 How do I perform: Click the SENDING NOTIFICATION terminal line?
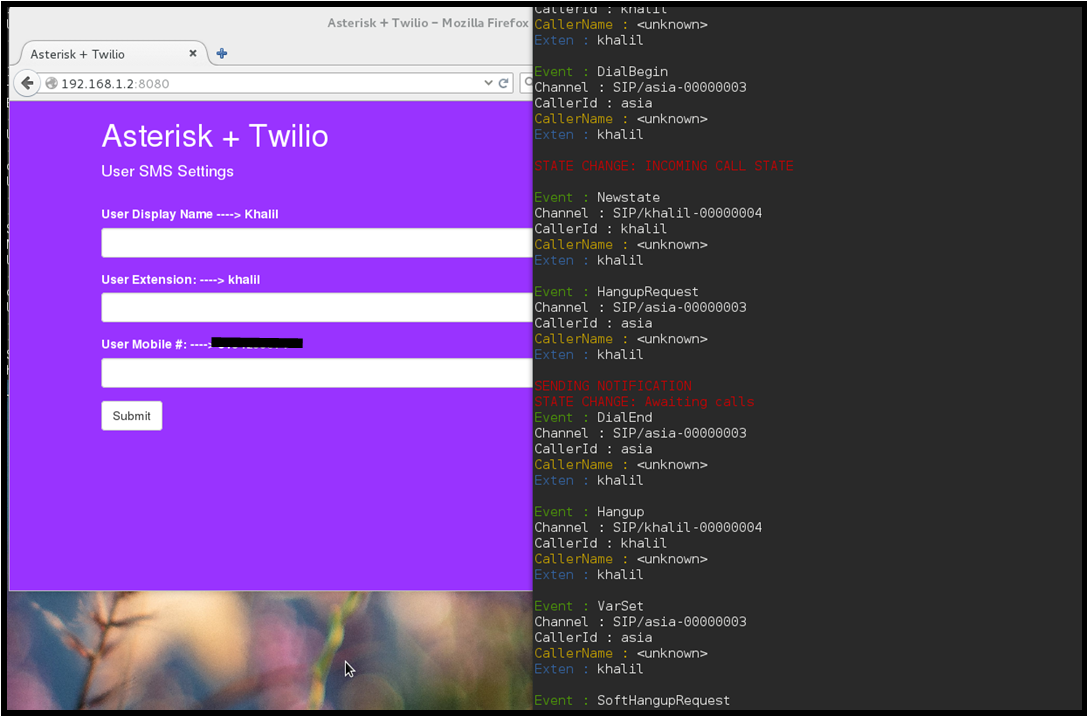point(613,385)
